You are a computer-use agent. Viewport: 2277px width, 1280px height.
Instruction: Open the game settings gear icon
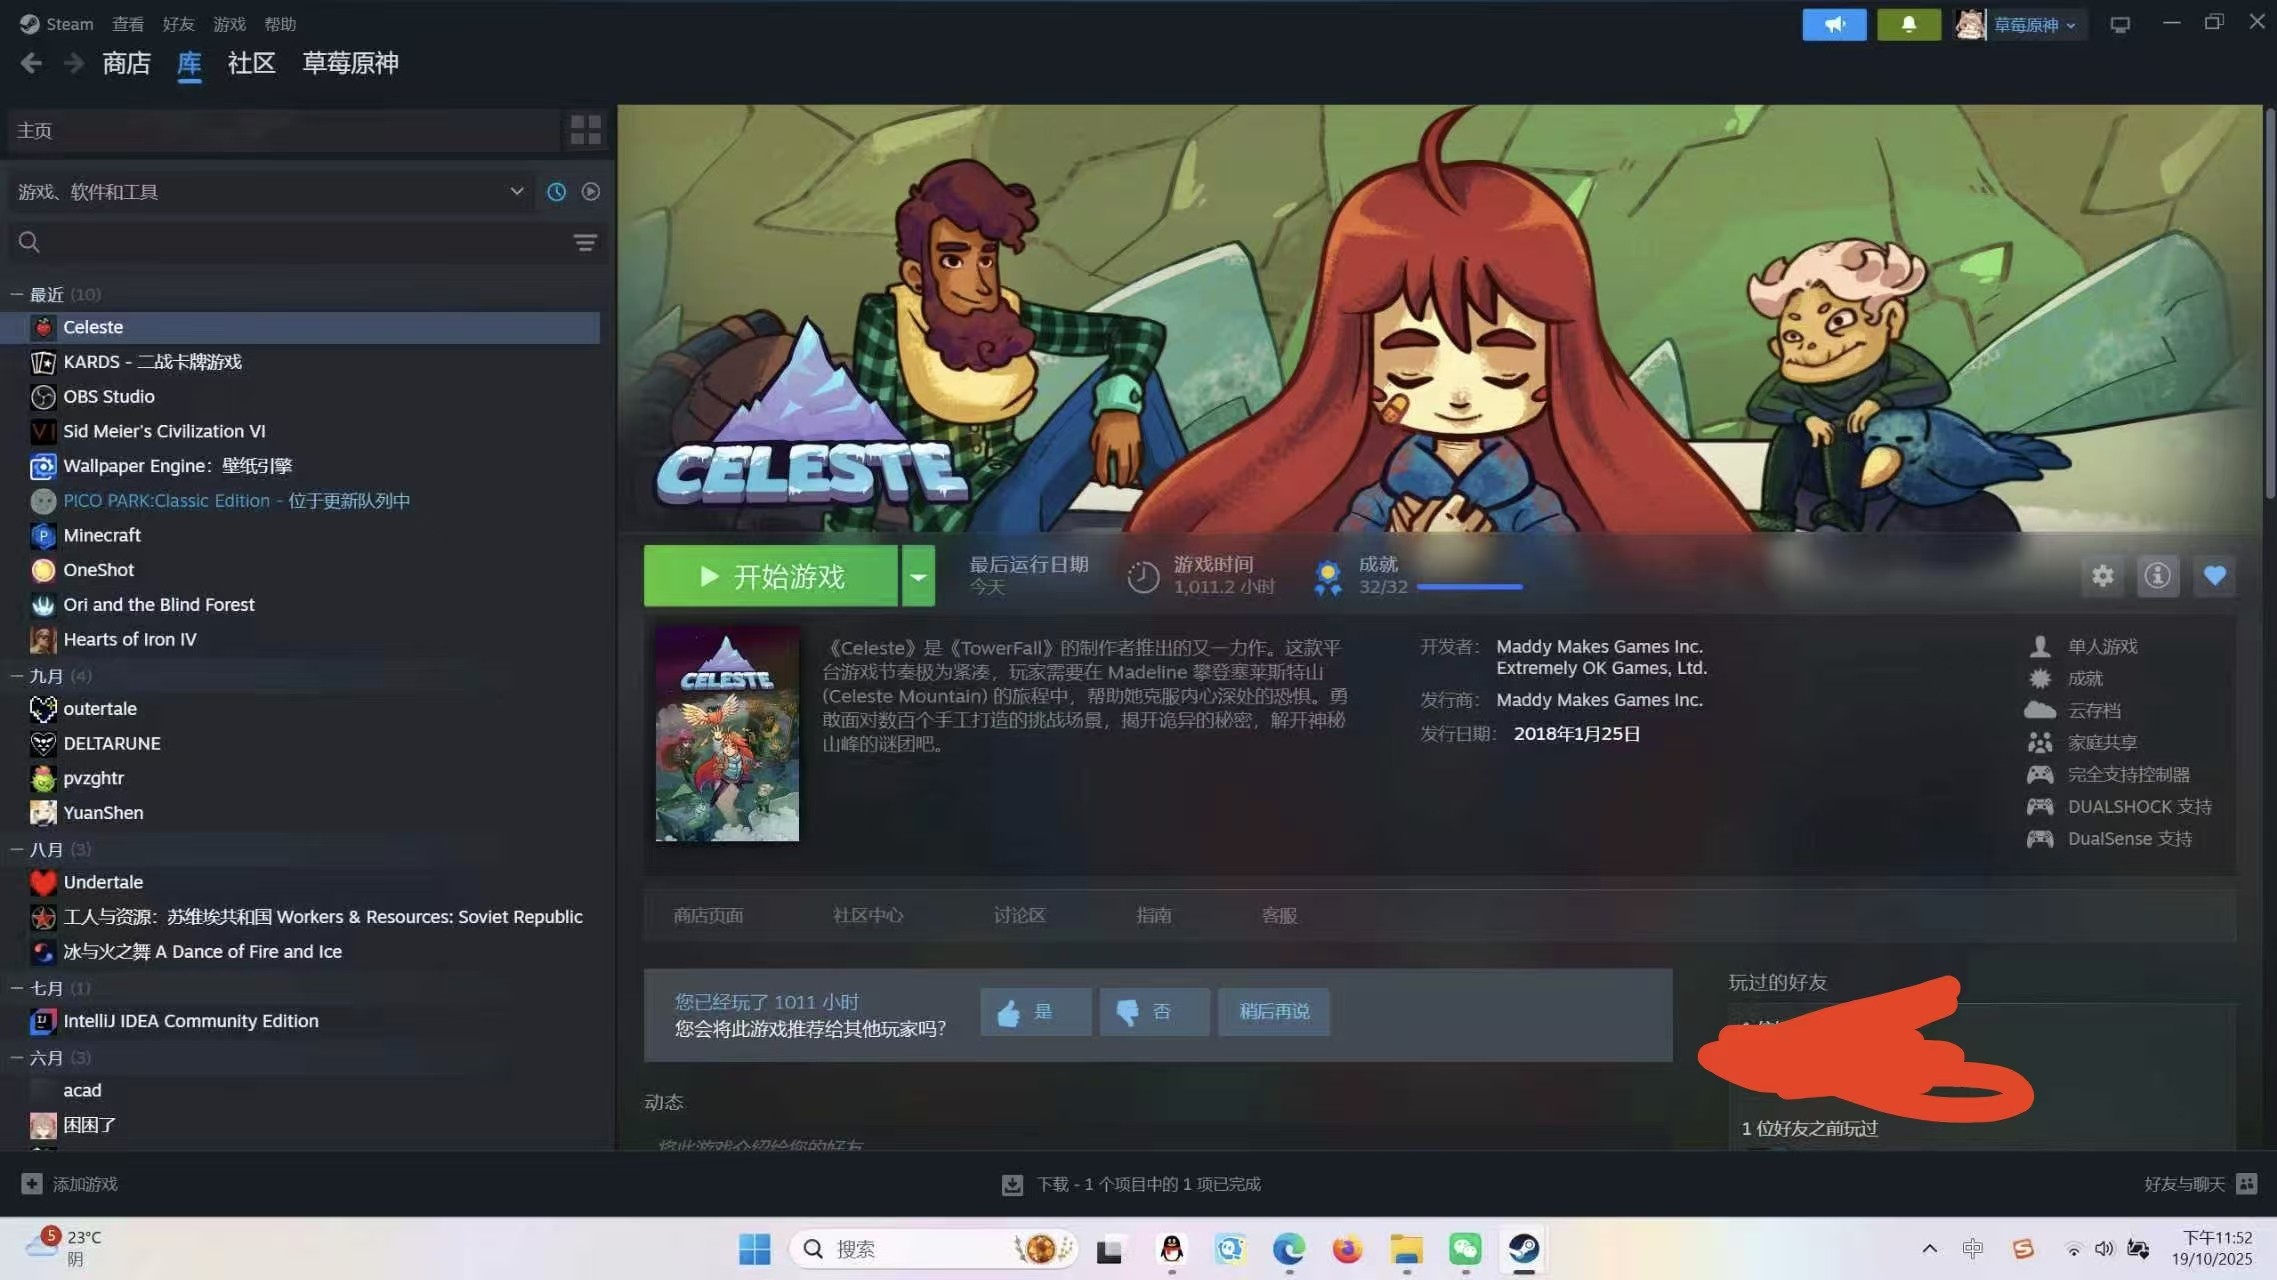2102,576
